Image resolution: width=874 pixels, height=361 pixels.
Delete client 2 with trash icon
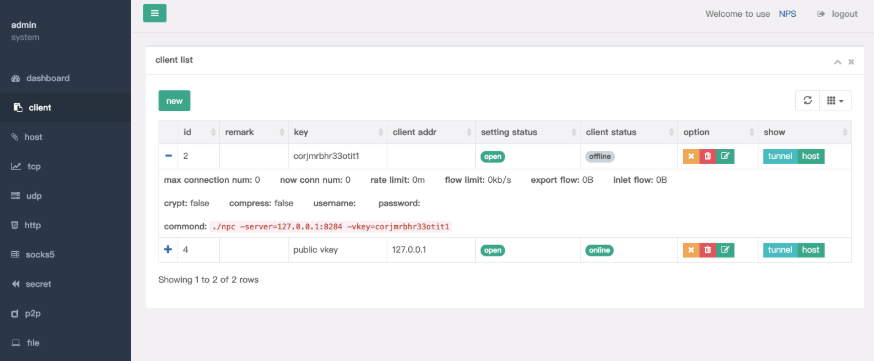708,157
